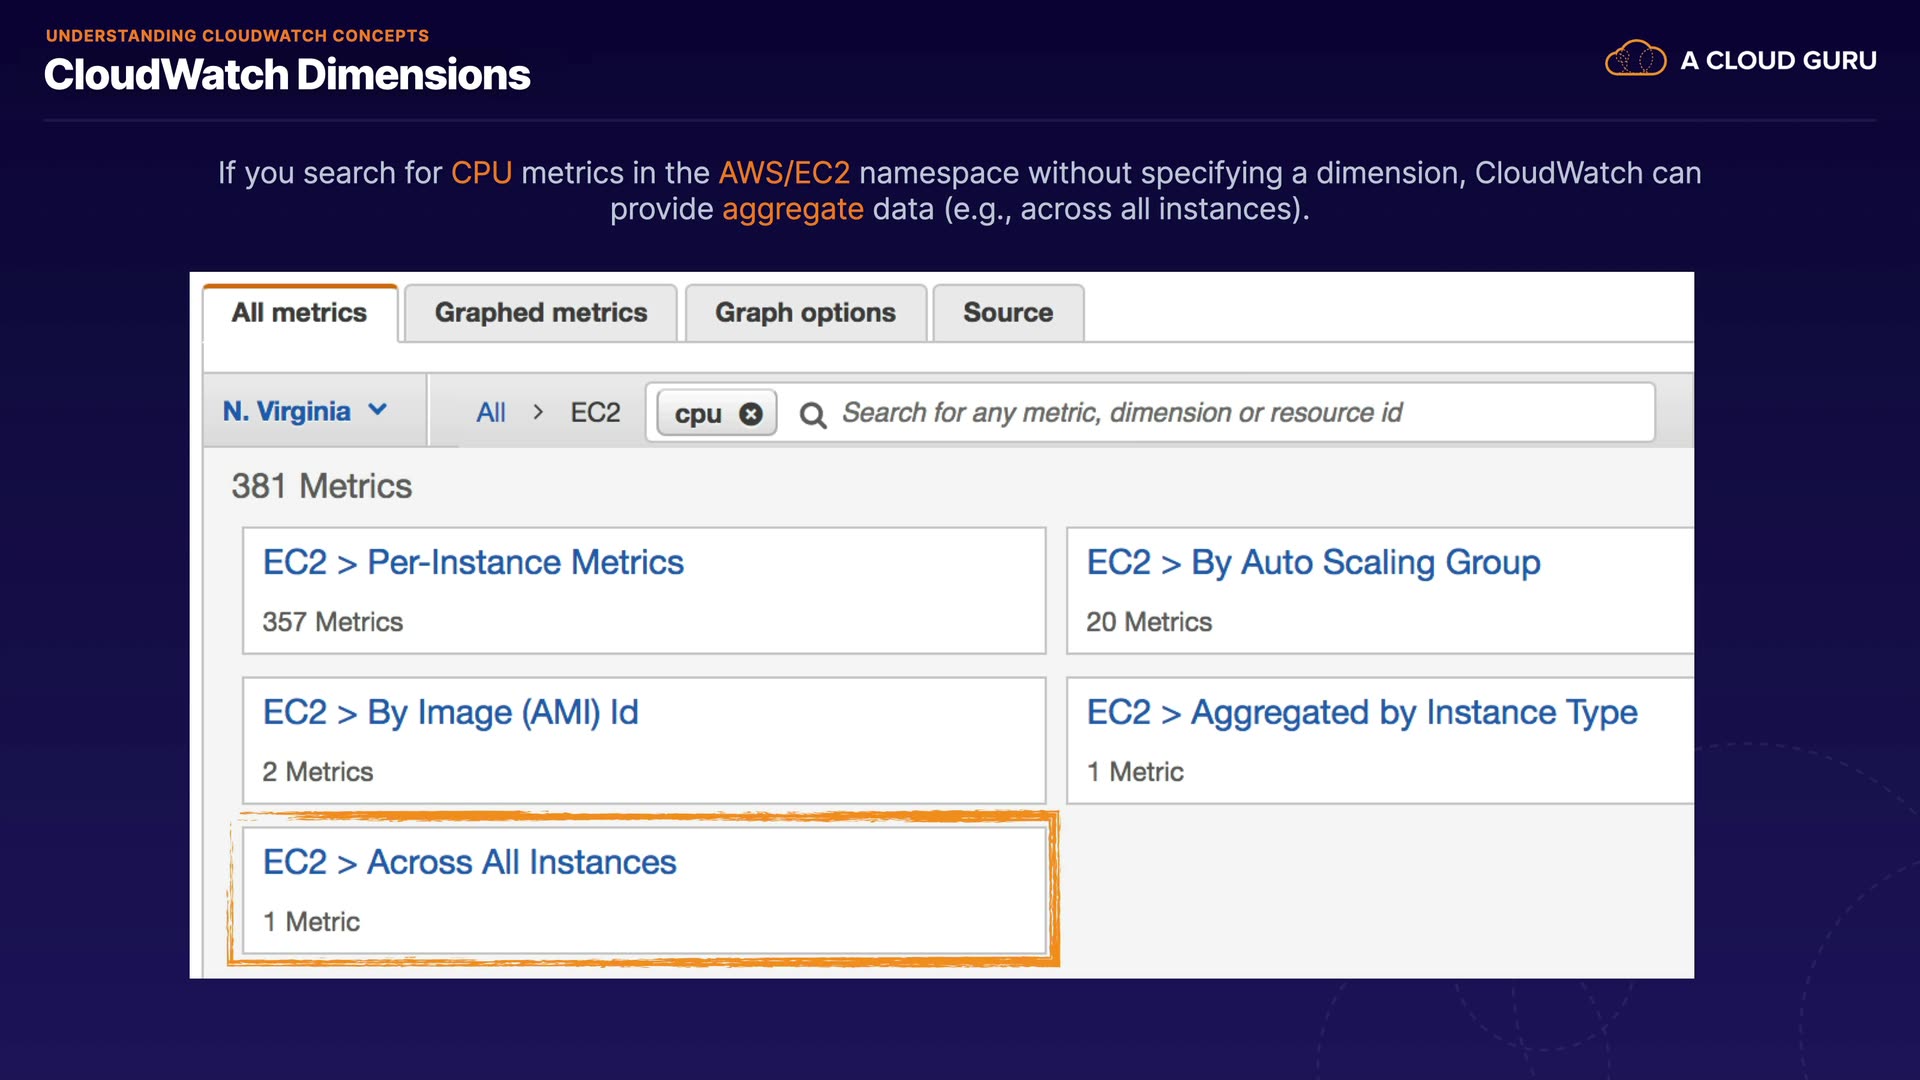Open the N. Virginia region selector
The image size is (1920, 1080).
click(287, 411)
